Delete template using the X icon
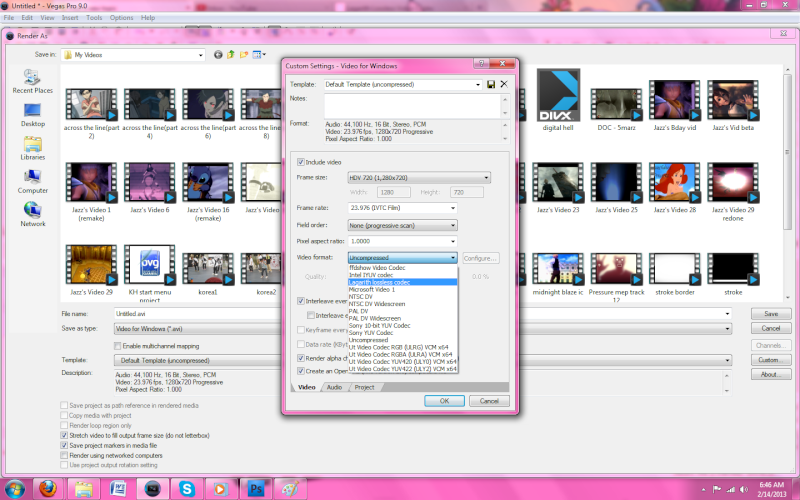Image resolution: width=800 pixels, height=500 pixels. pos(504,84)
